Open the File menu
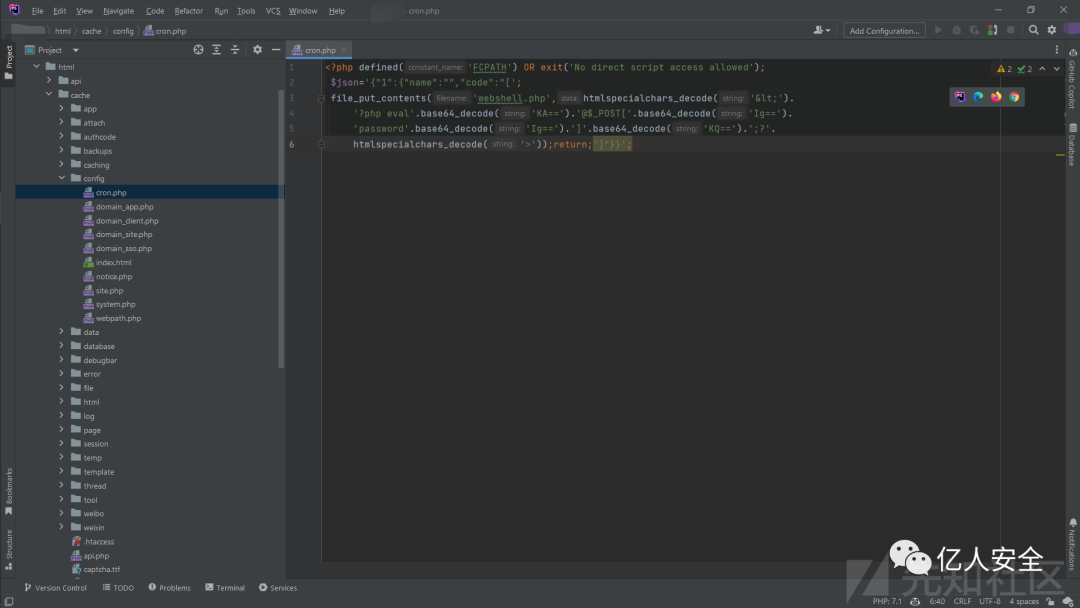Viewport: 1080px width, 608px height. coord(37,11)
